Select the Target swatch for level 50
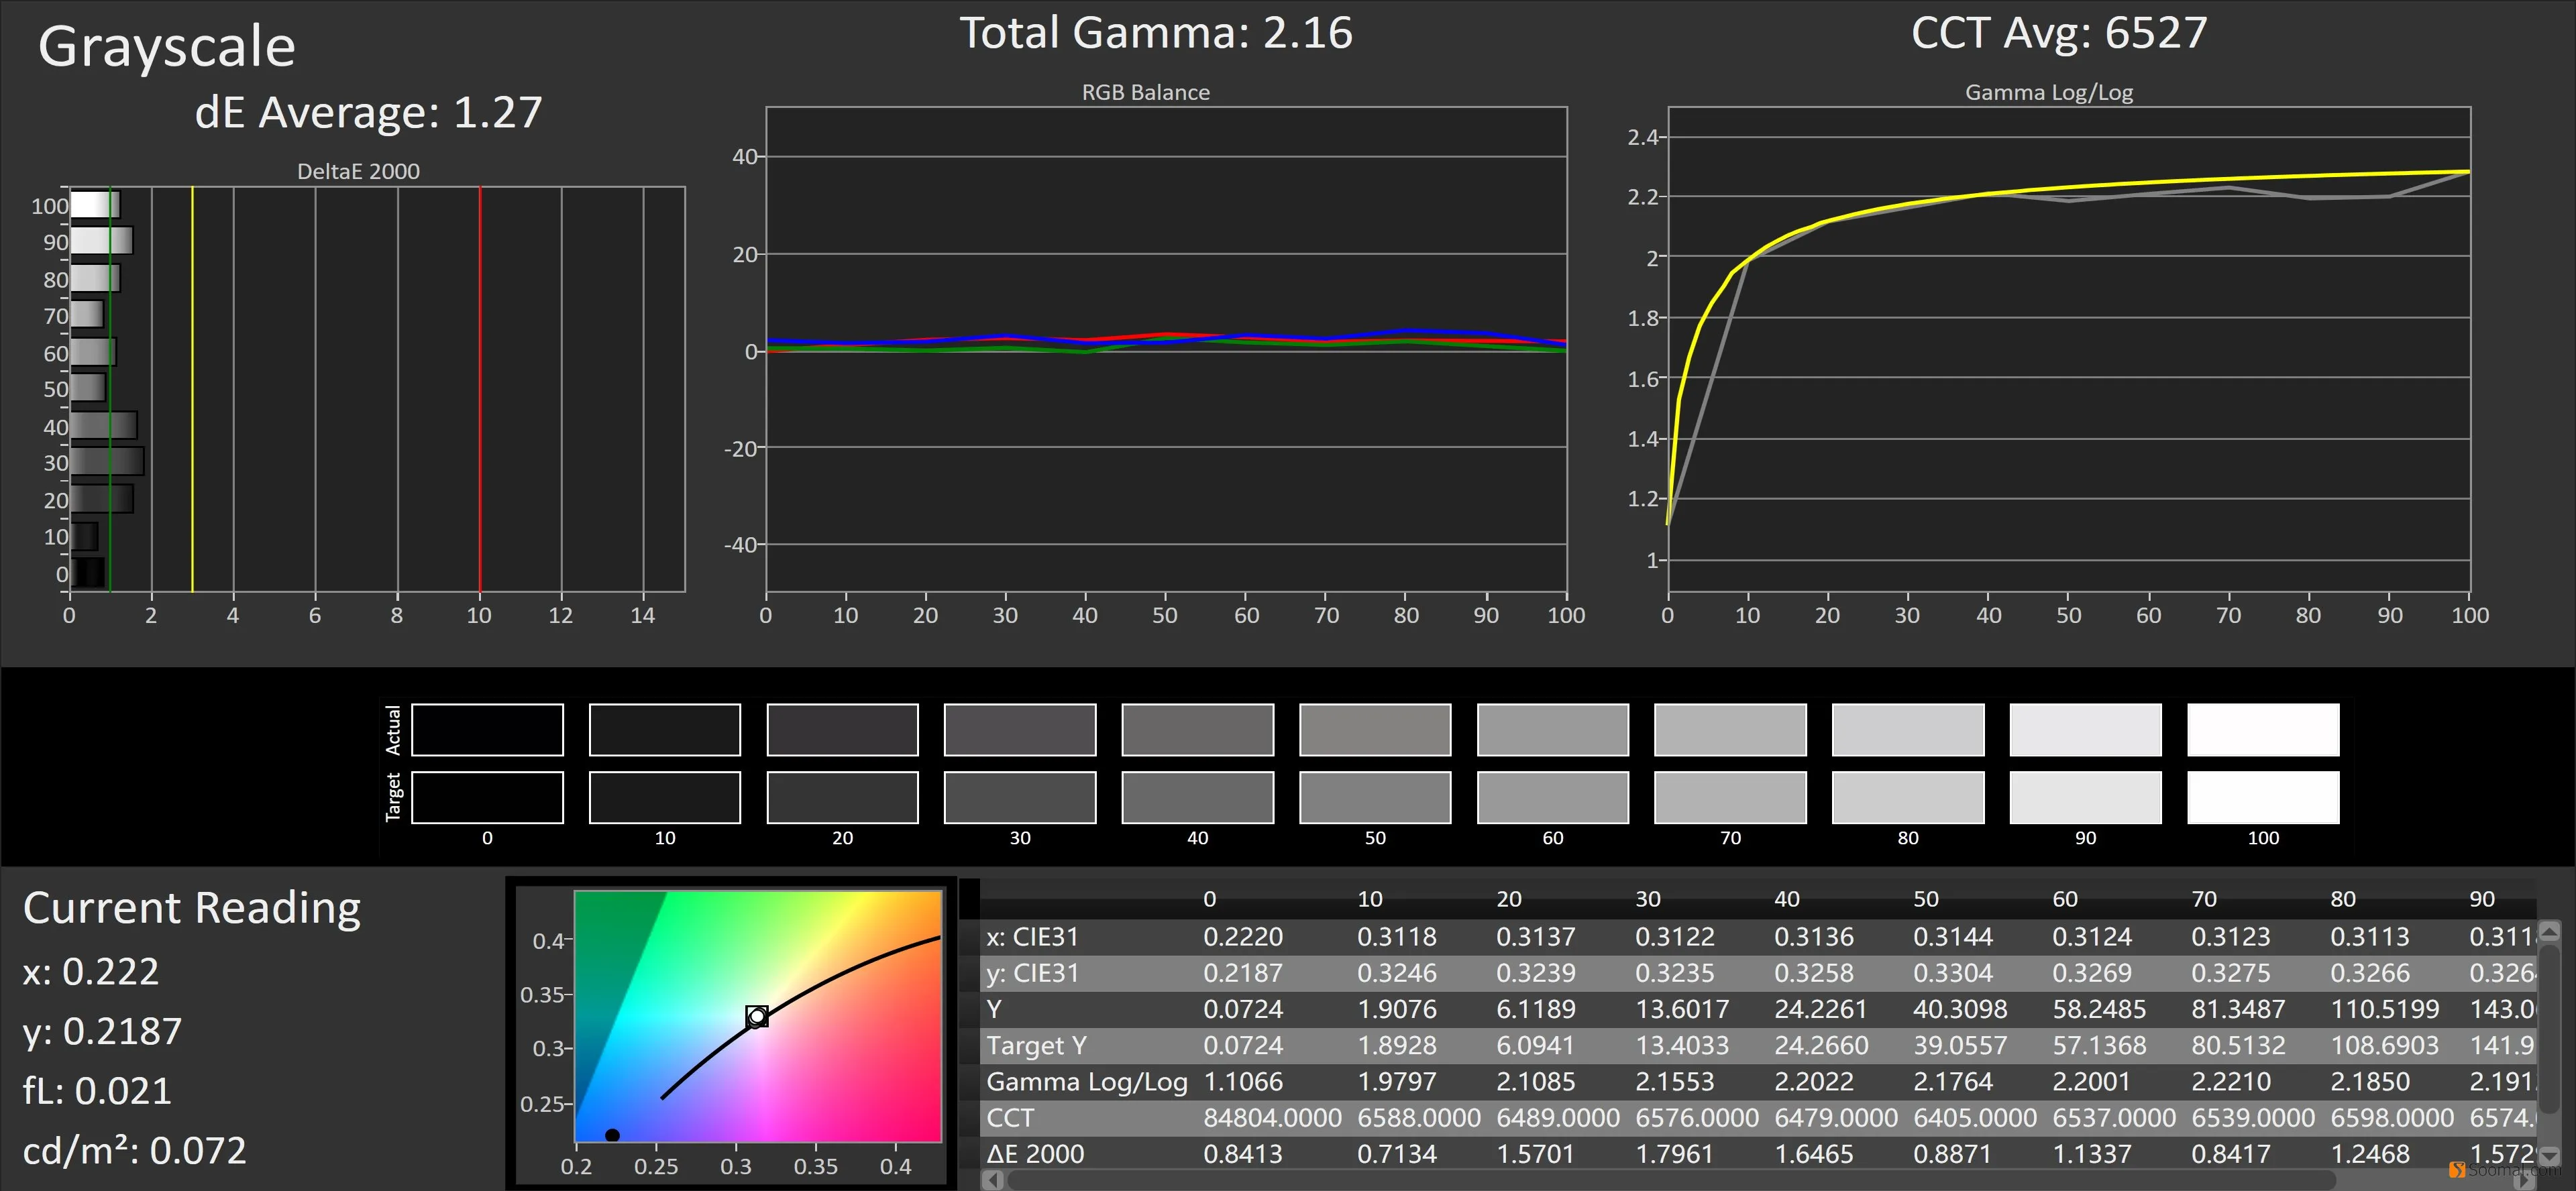2576x1191 pixels. pos(1375,797)
